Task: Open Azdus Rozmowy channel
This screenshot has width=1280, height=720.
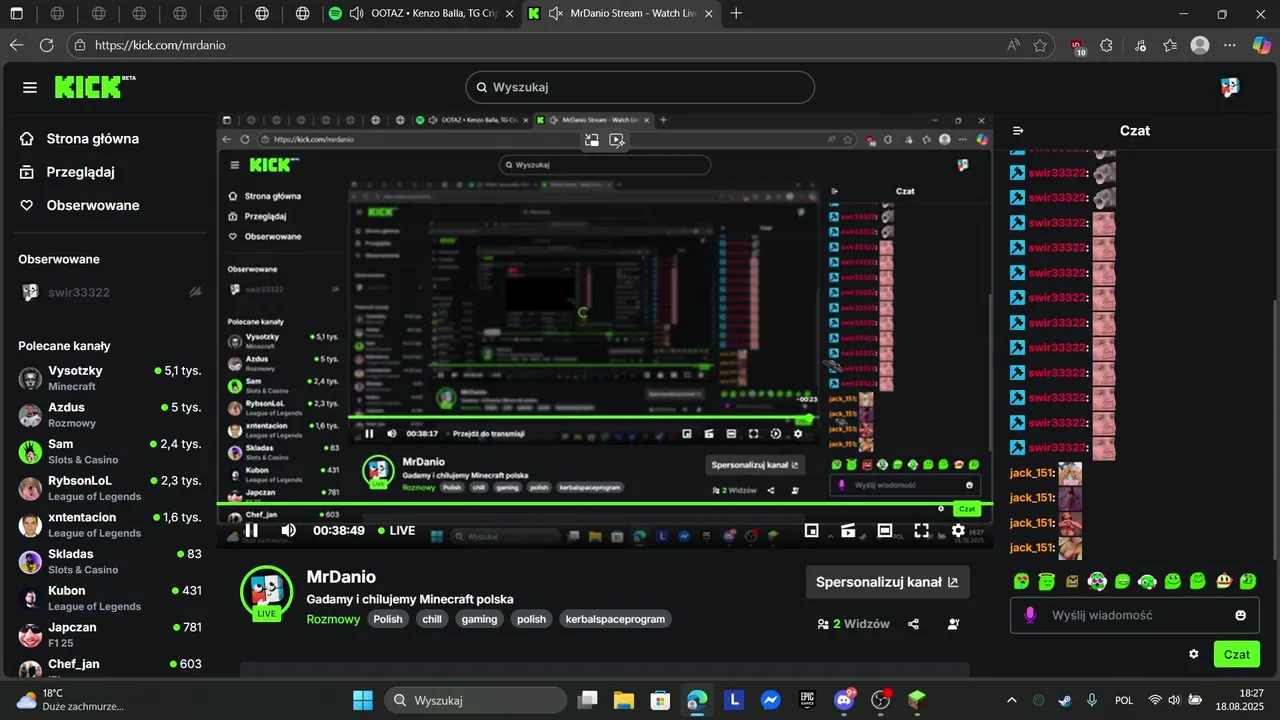Action: tap(110, 415)
